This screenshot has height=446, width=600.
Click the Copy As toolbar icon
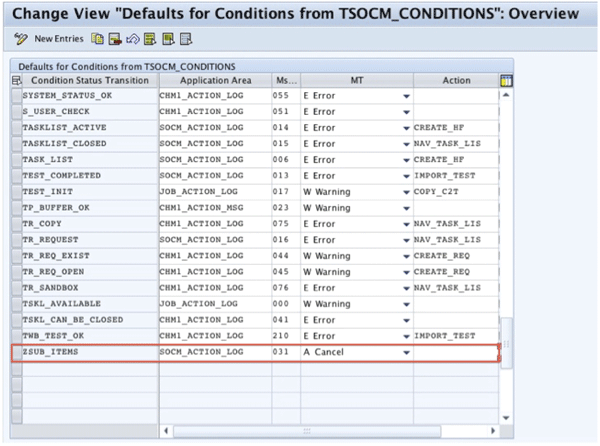[x=97, y=39]
